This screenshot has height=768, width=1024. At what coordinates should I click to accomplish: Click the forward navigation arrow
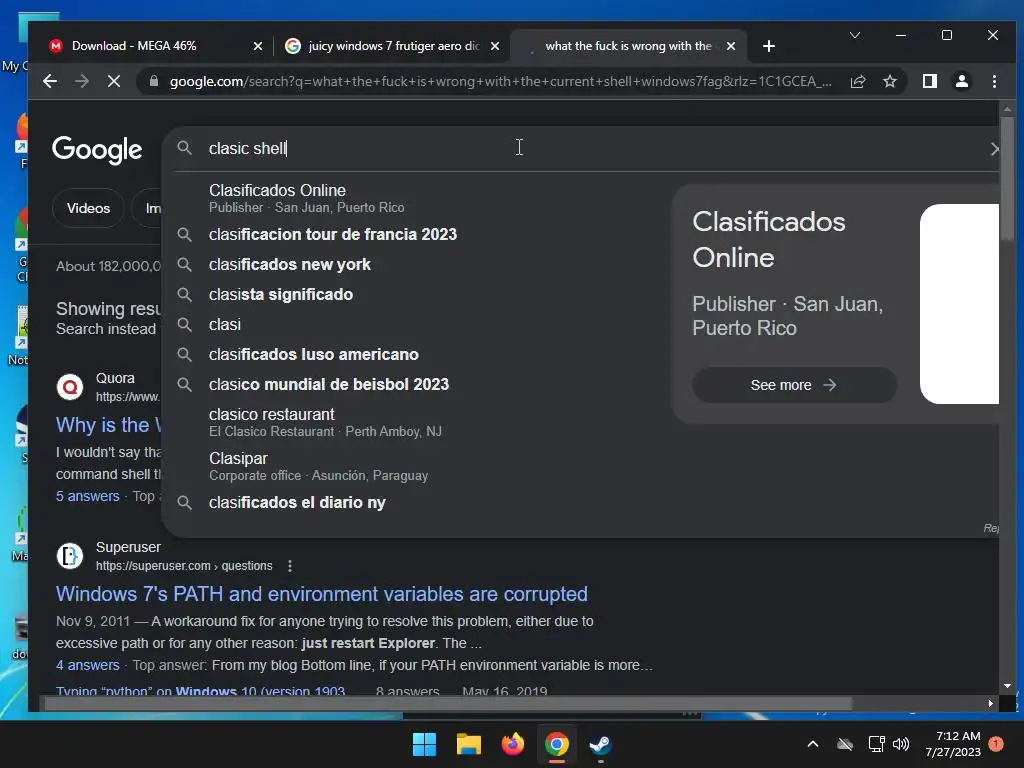[82, 81]
